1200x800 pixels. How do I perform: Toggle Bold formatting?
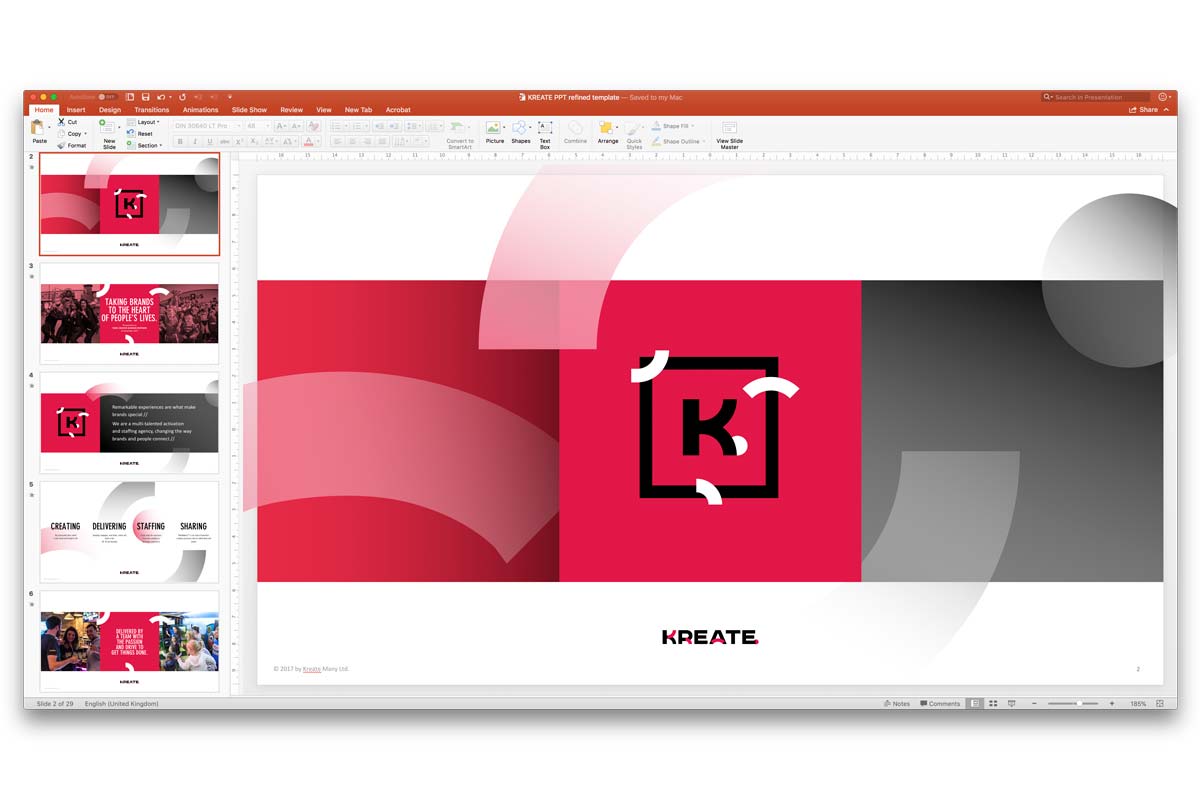pos(180,142)
